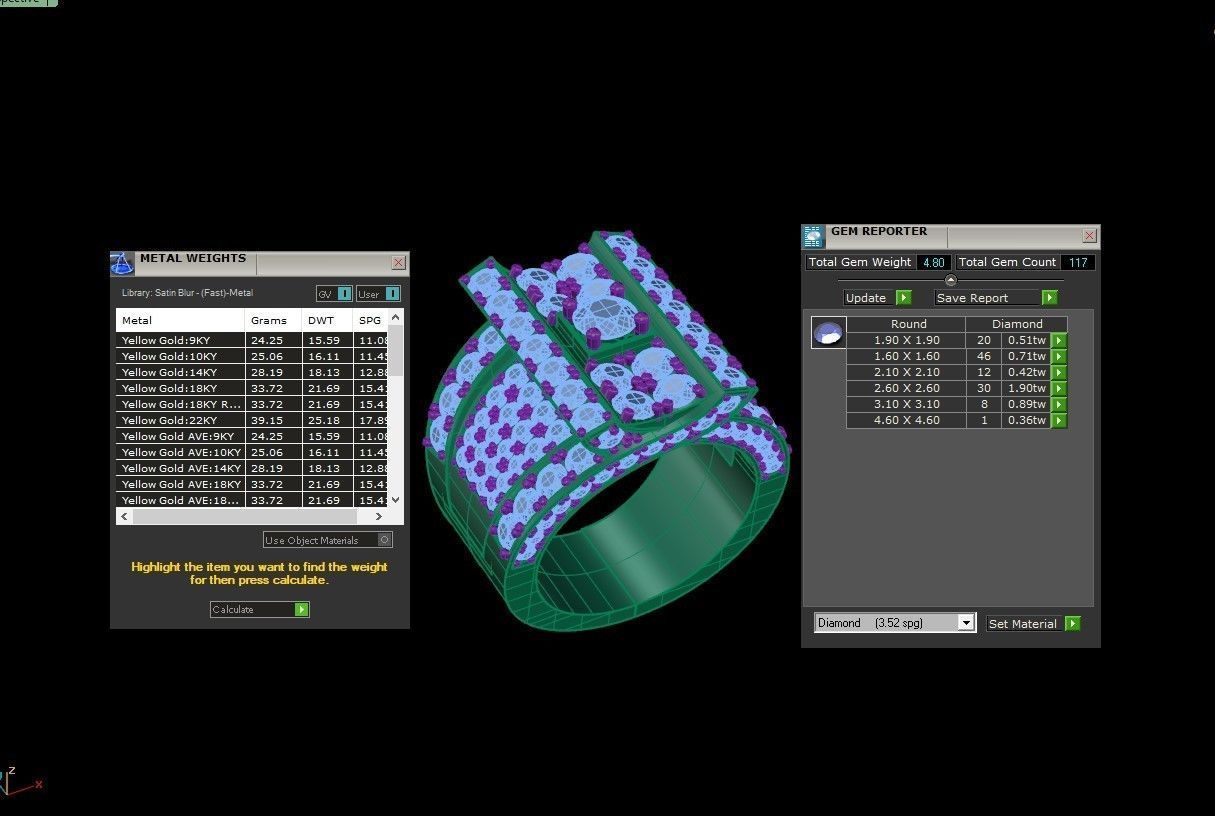
Task: Click the Grams column header
Action: 274,320
